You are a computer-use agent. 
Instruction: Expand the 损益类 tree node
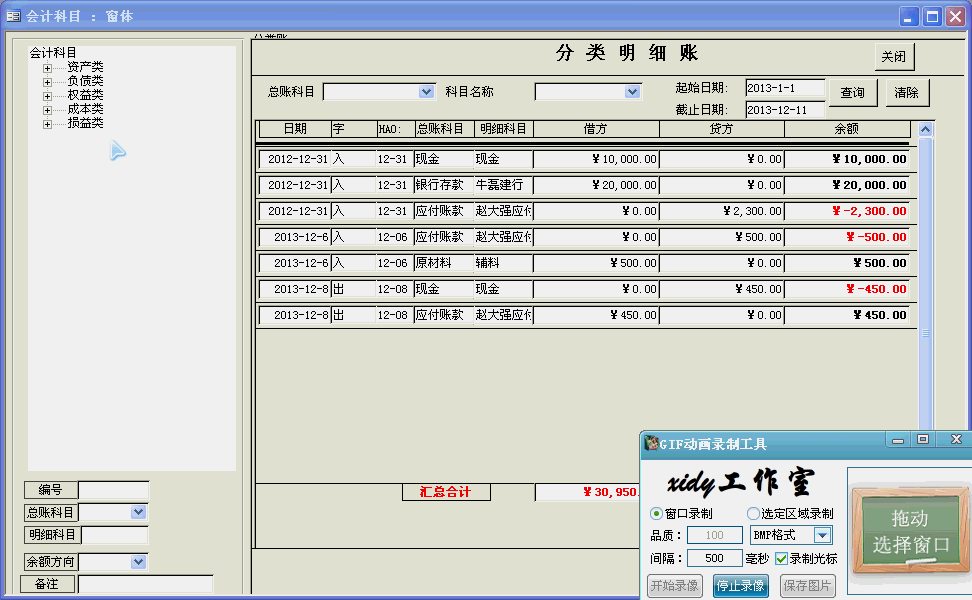click(x=47, y=124)
